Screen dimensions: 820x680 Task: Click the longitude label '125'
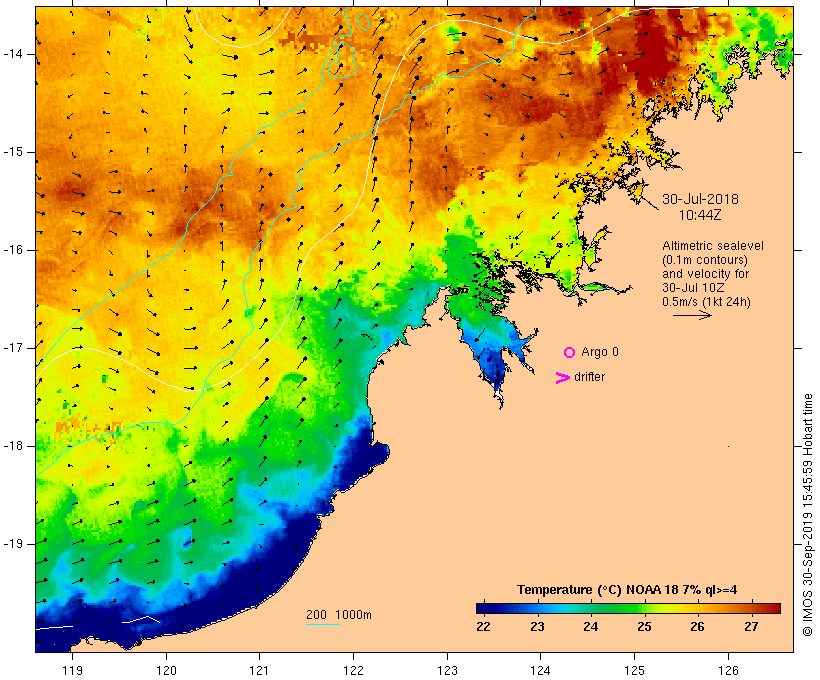pos(634,670)
